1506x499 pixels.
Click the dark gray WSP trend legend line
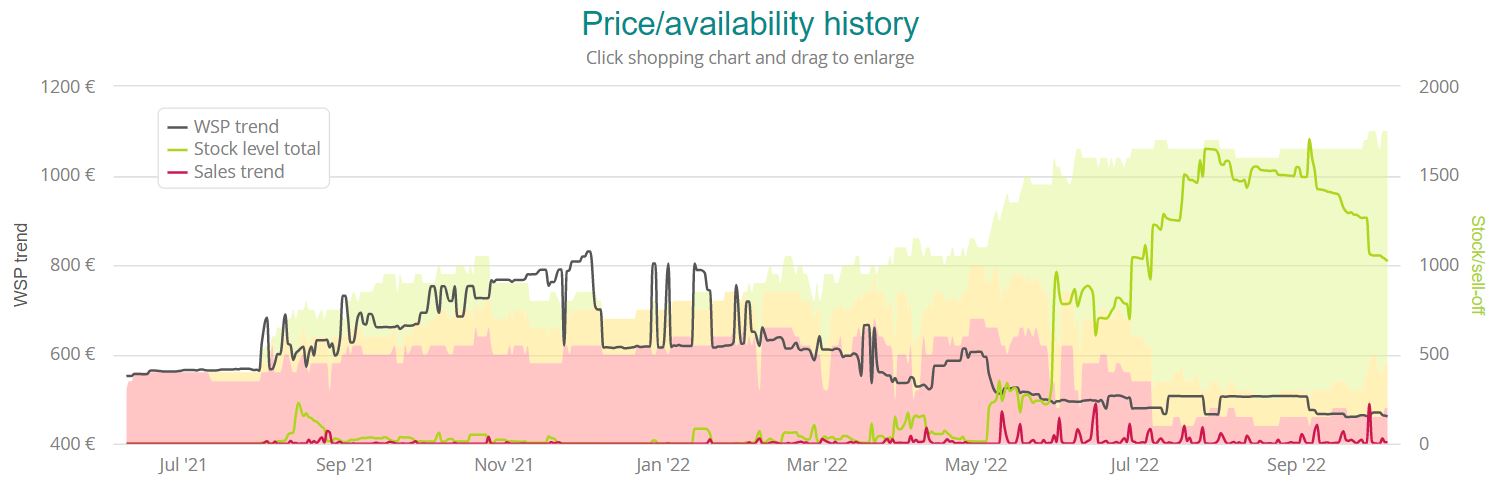tap(178, 127)
